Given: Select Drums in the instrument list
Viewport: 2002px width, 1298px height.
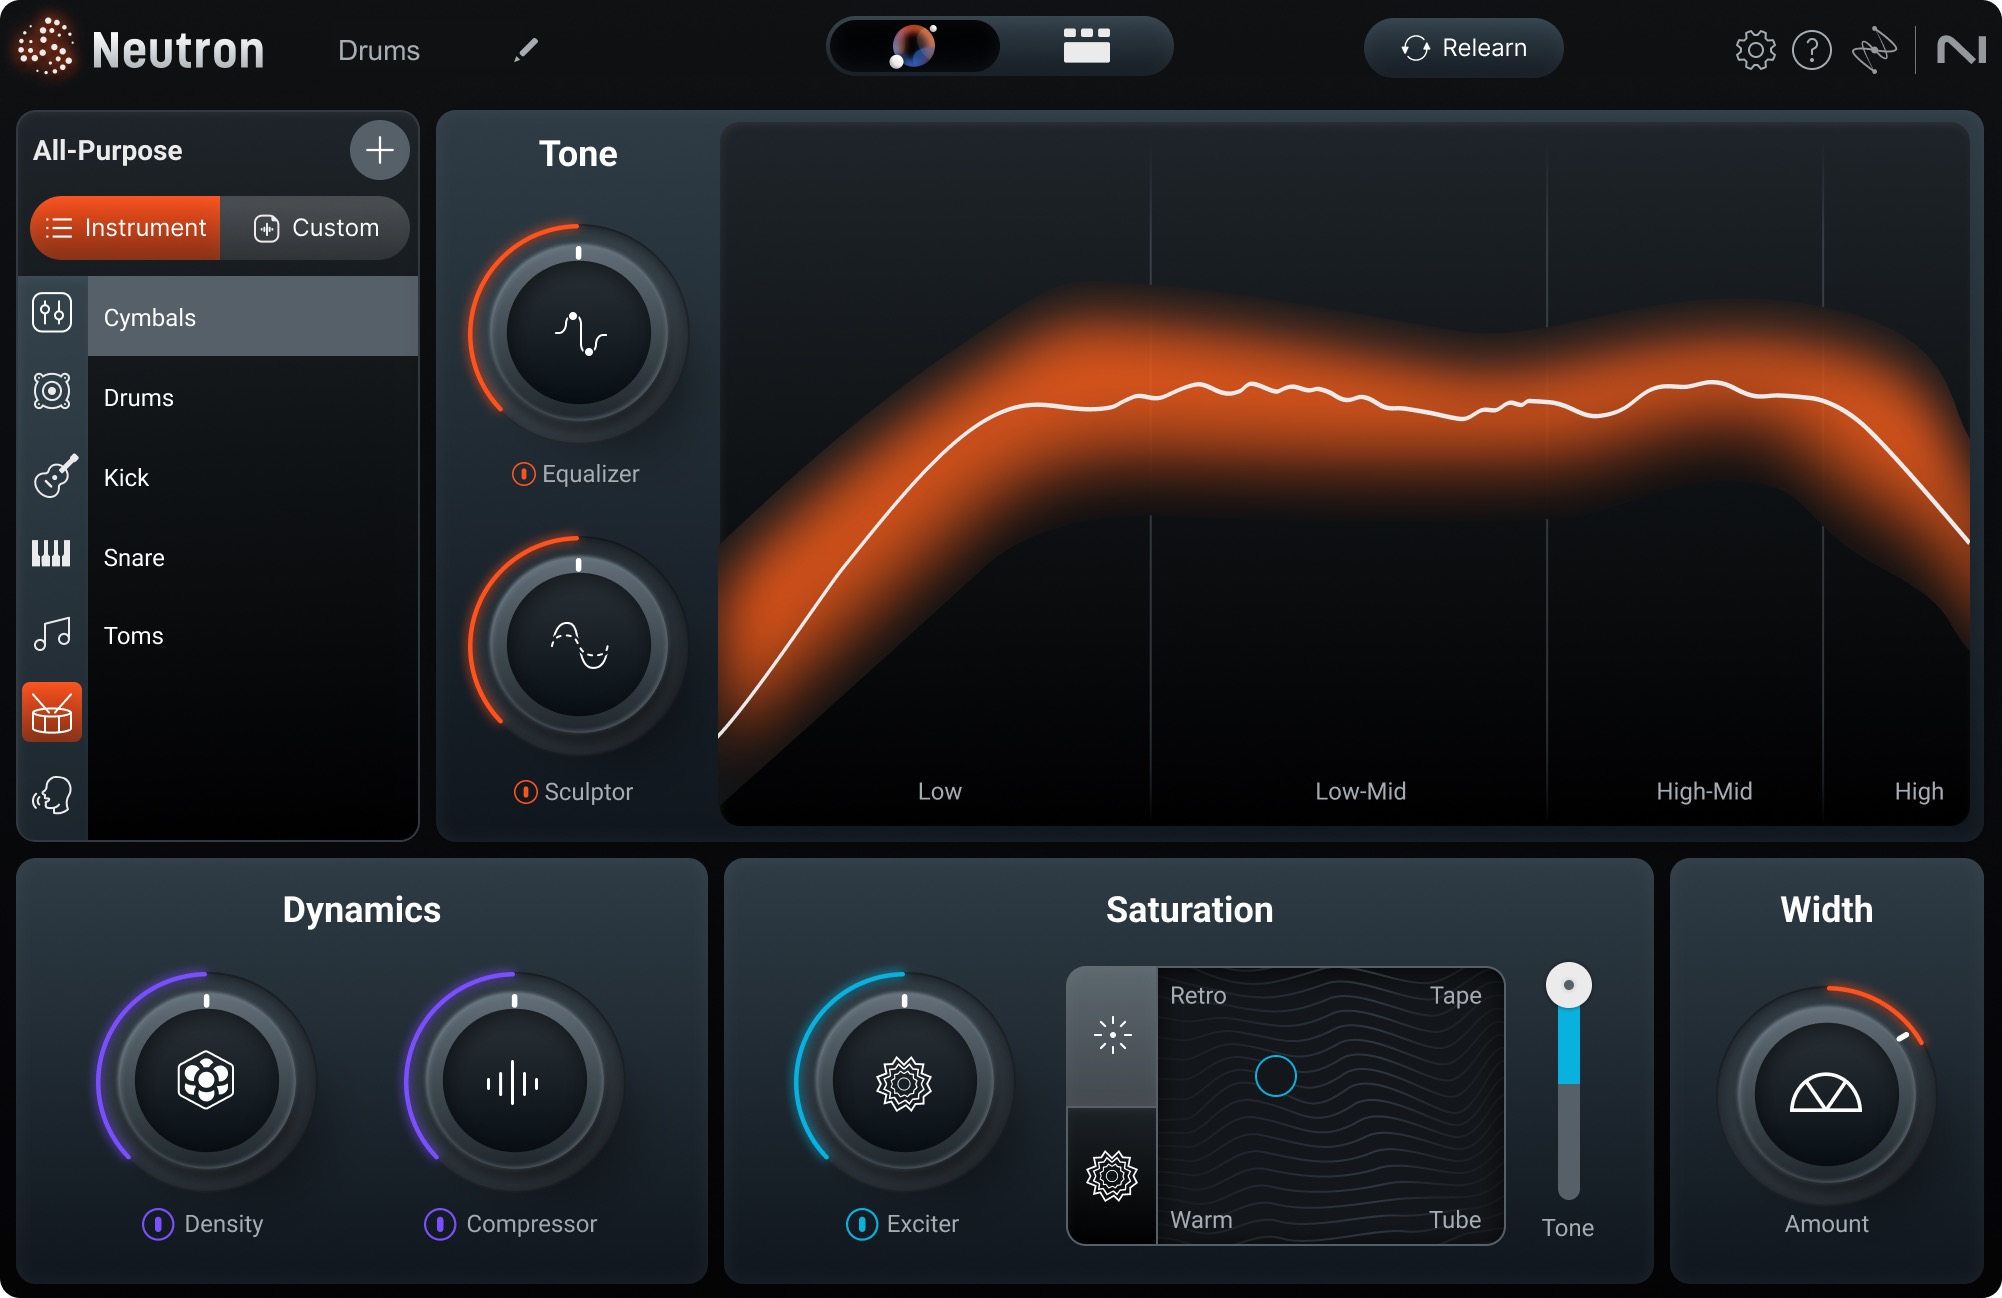Looking at the screenshot, I should [x=253, y=397].
